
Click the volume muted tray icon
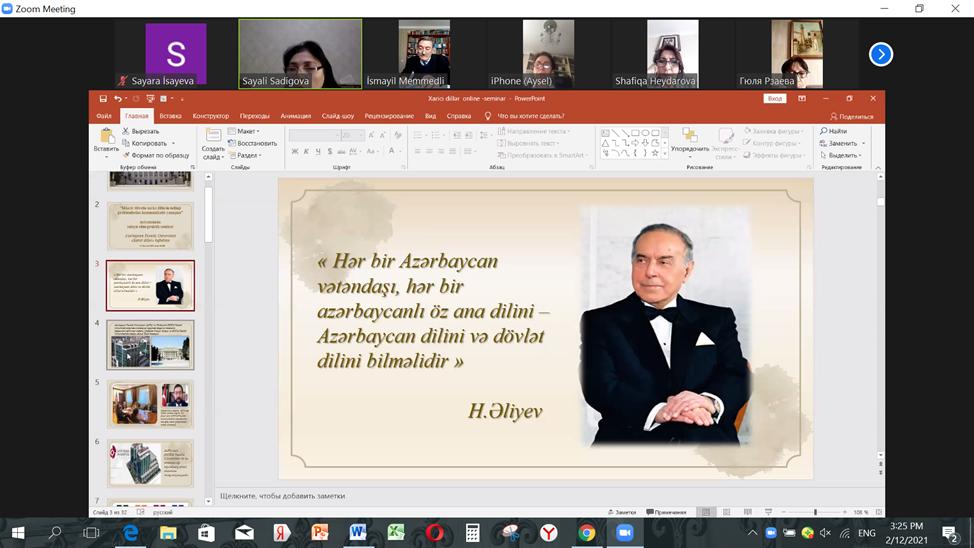tap(826, 533)
